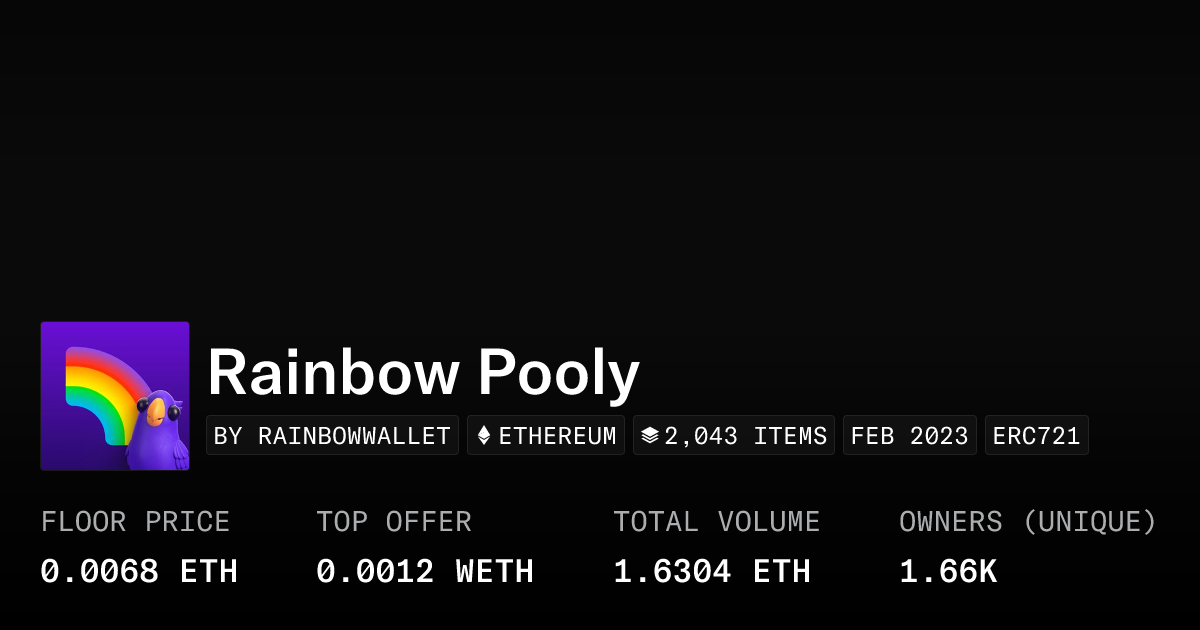Open the BY RAINBOWWALLET creator badge
Screen dimensions: 1200x630
point(332,436)
